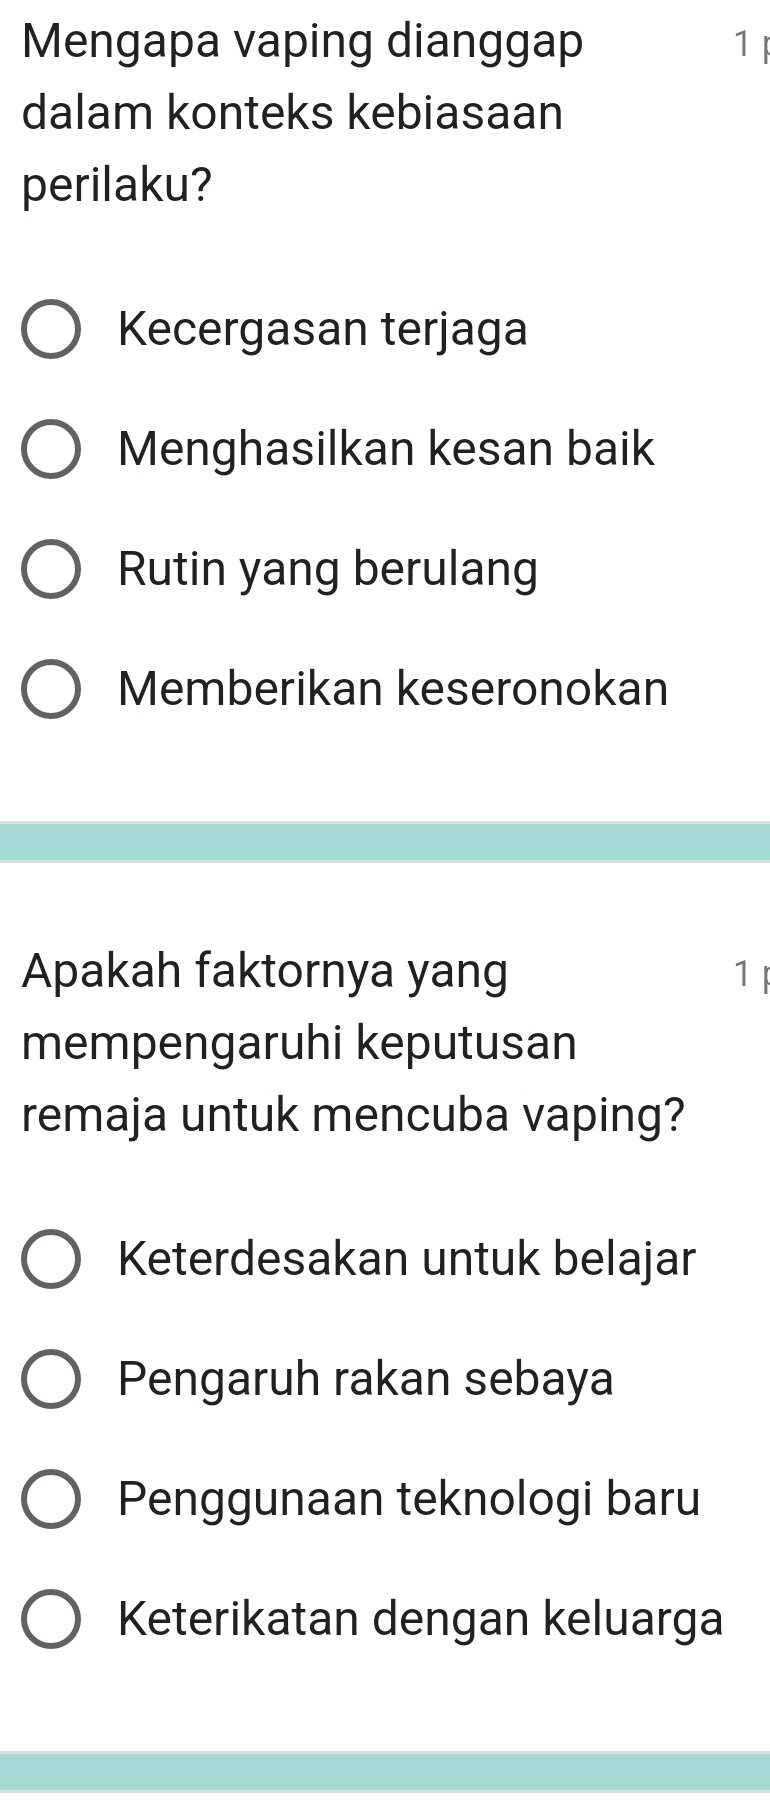Click the point value beside first question
The width and height of the screenshot is (770, 1810).
[748, 45]
